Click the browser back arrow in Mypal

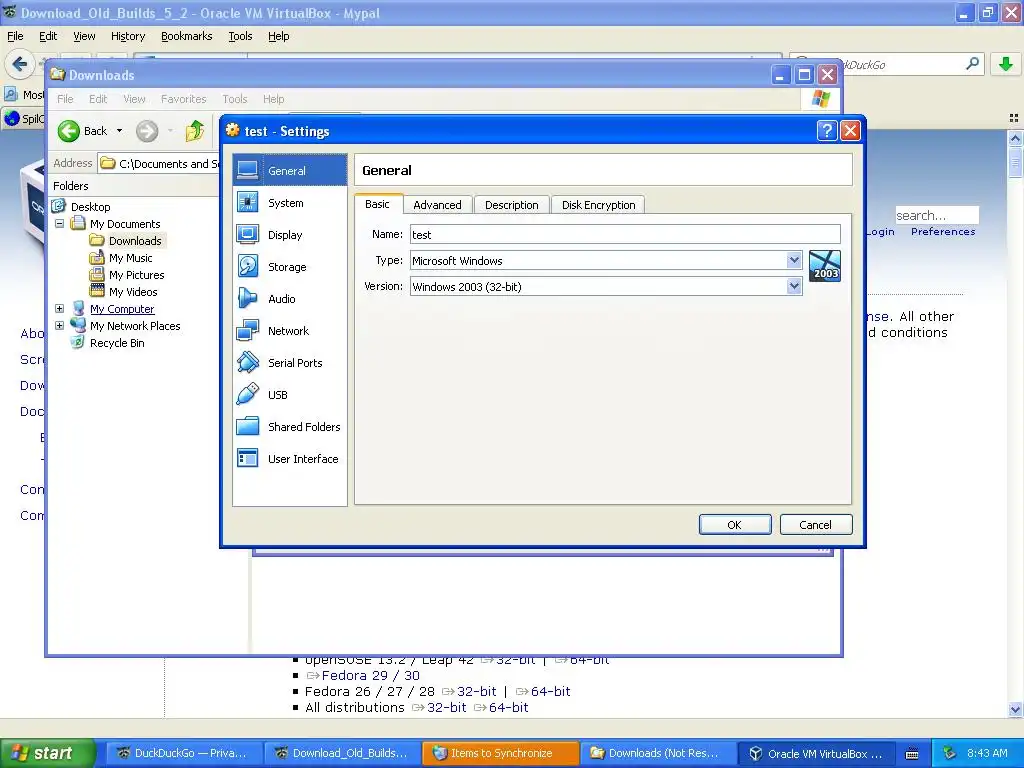point(19,64)
